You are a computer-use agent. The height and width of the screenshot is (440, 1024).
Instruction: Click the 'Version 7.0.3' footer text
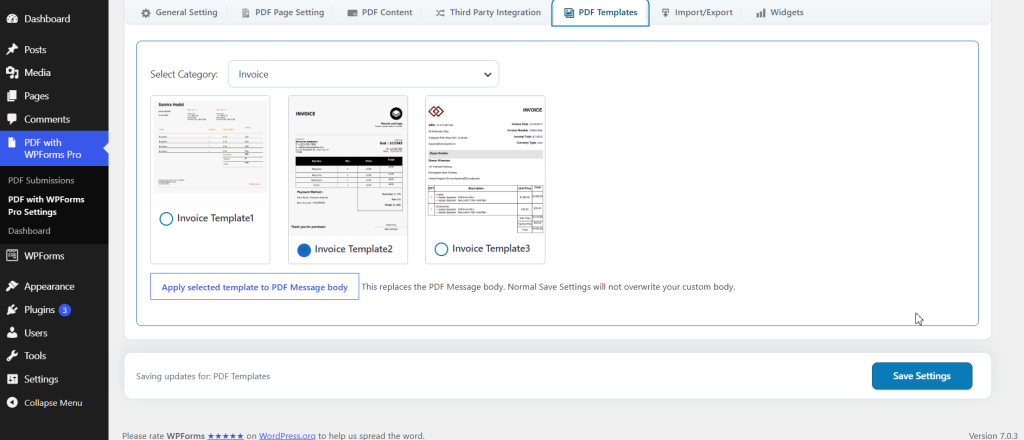[x=993, y=435]
